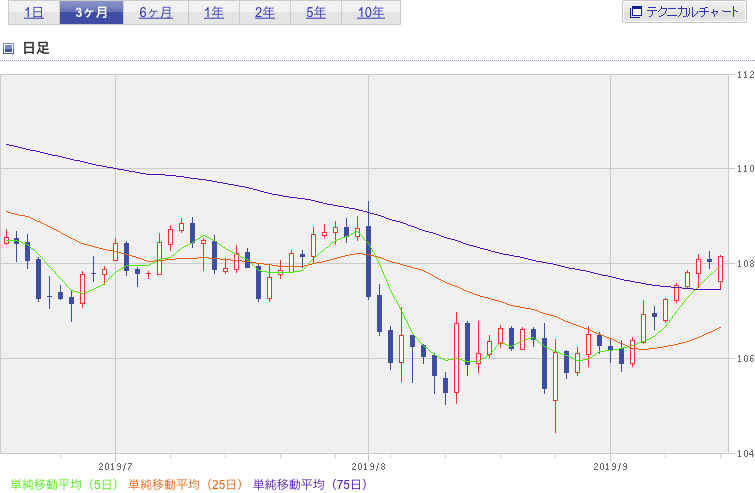
Task: Click the window icon in the テクニカルチャート button
Action: (636, 12)
